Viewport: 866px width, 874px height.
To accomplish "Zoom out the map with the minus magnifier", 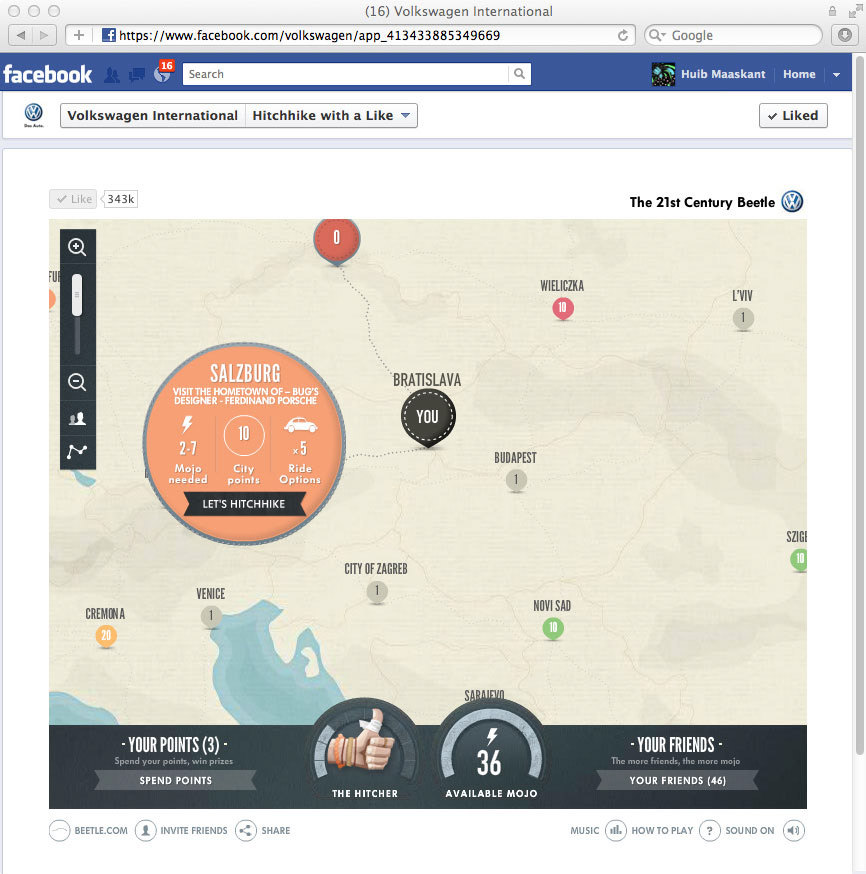I will [x=77, y=382].
